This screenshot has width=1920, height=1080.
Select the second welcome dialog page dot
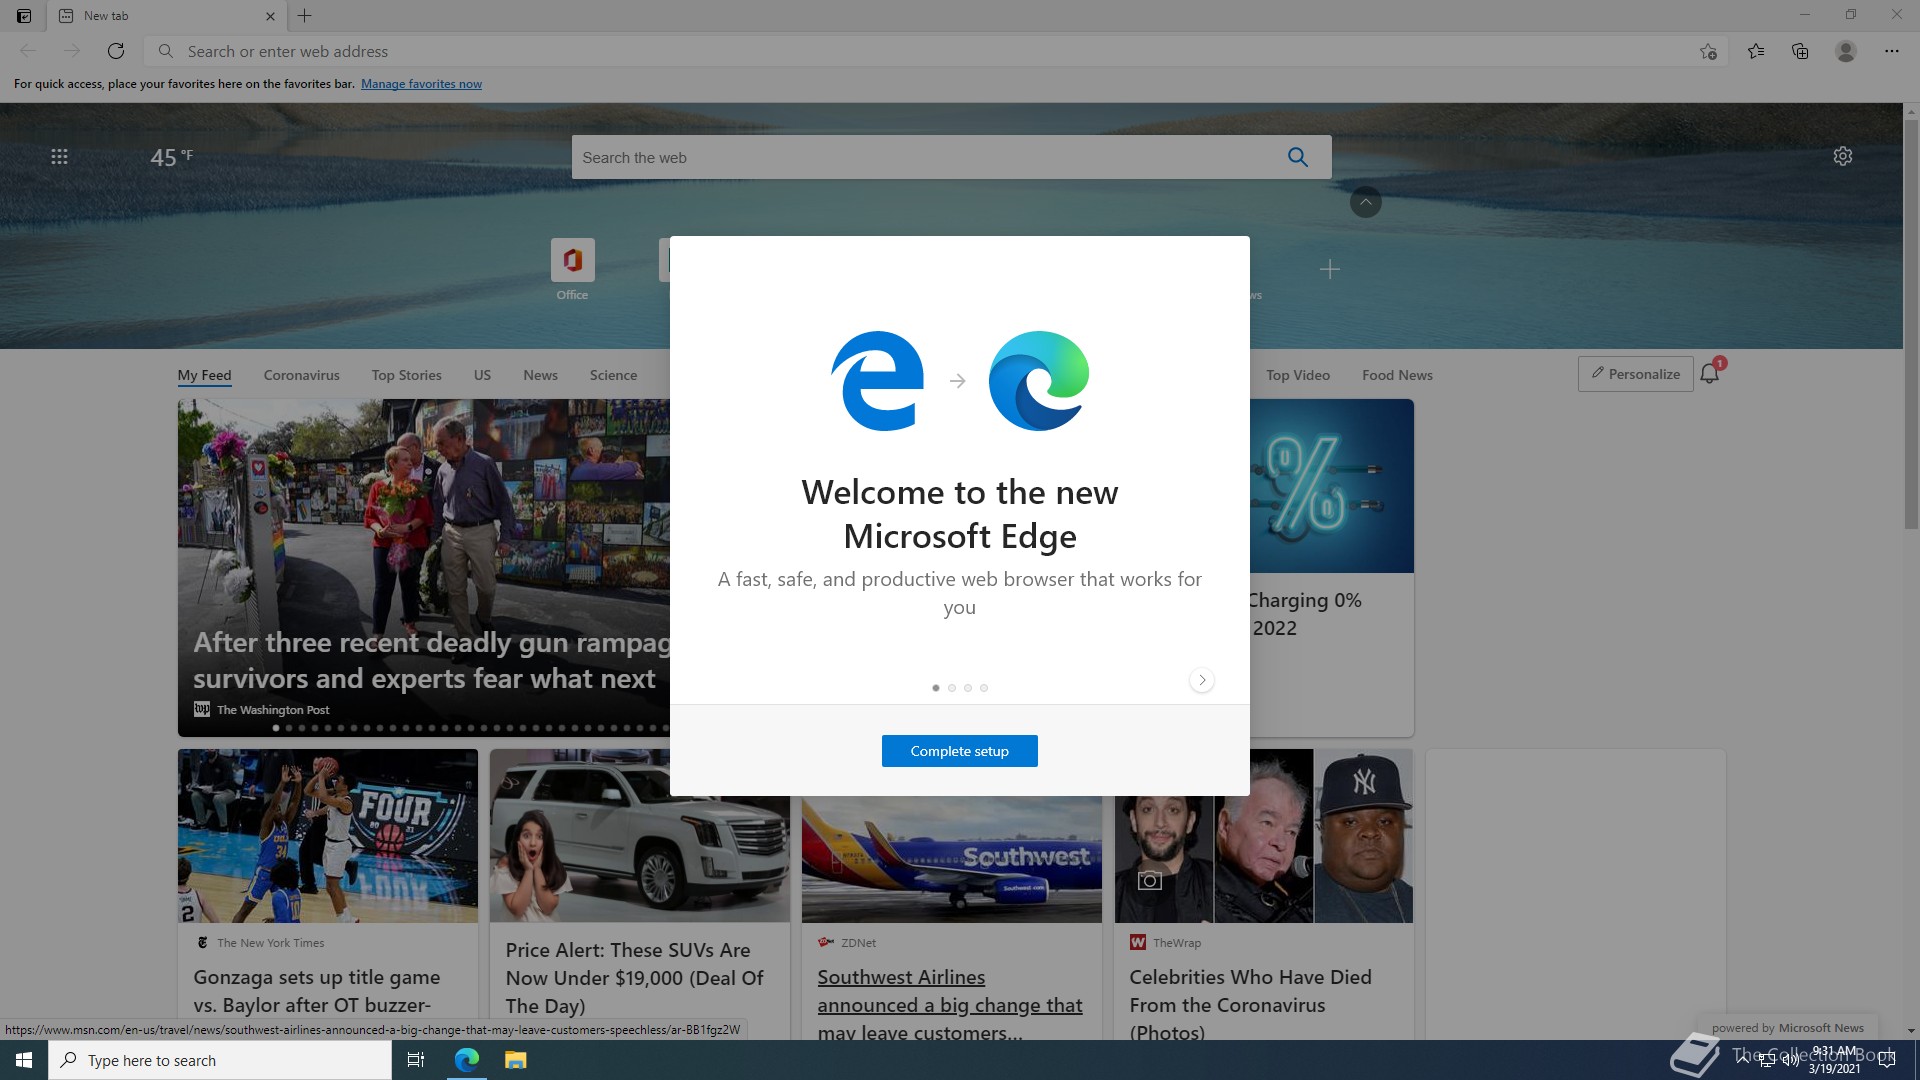952,688
